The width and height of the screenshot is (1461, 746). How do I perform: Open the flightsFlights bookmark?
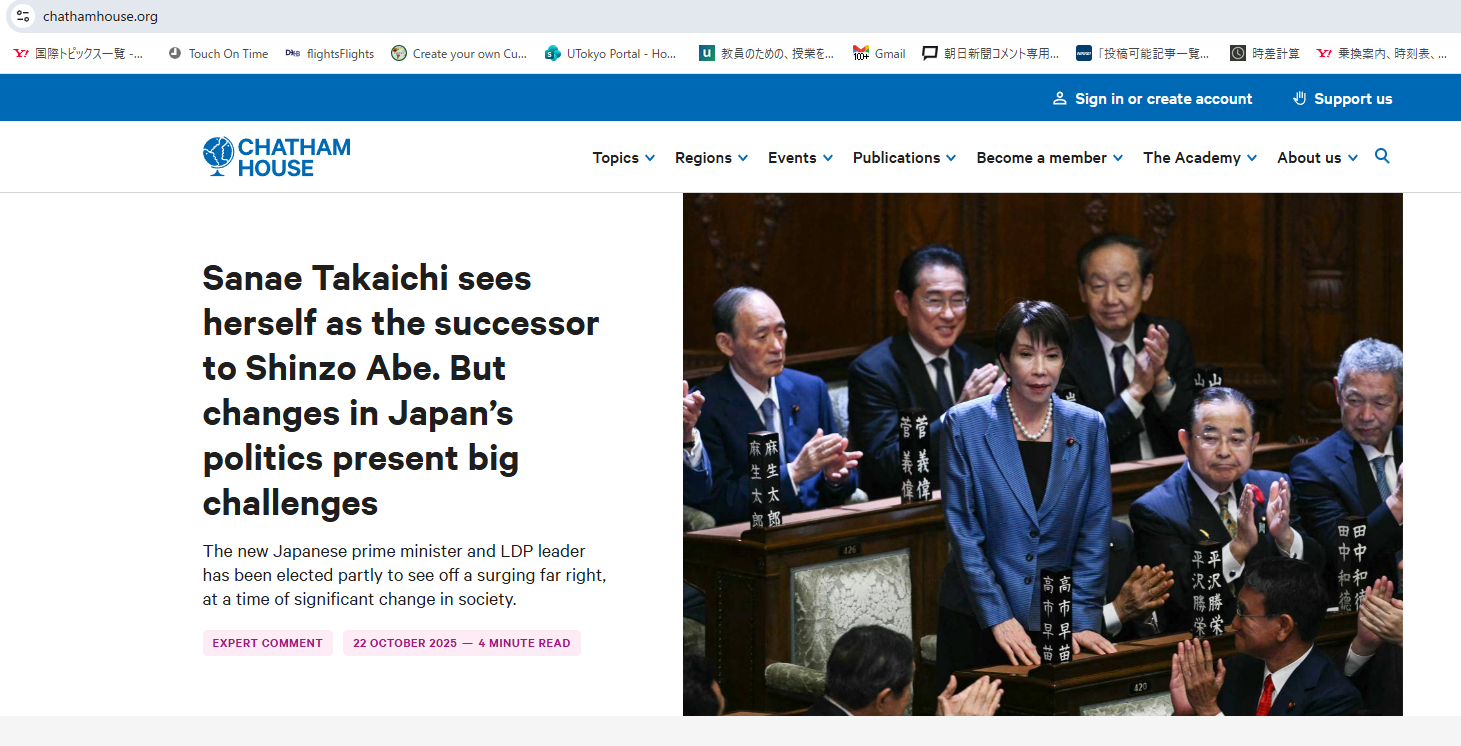[x=329, y=54]
